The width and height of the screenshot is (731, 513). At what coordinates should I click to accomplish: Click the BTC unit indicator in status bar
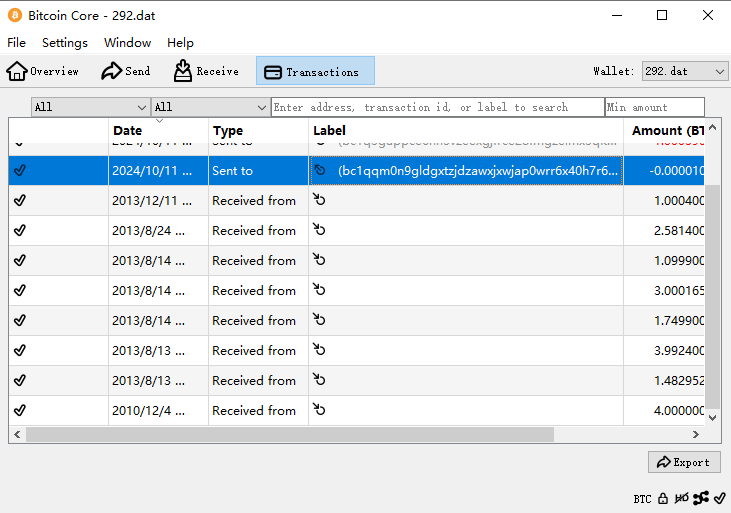642,498
